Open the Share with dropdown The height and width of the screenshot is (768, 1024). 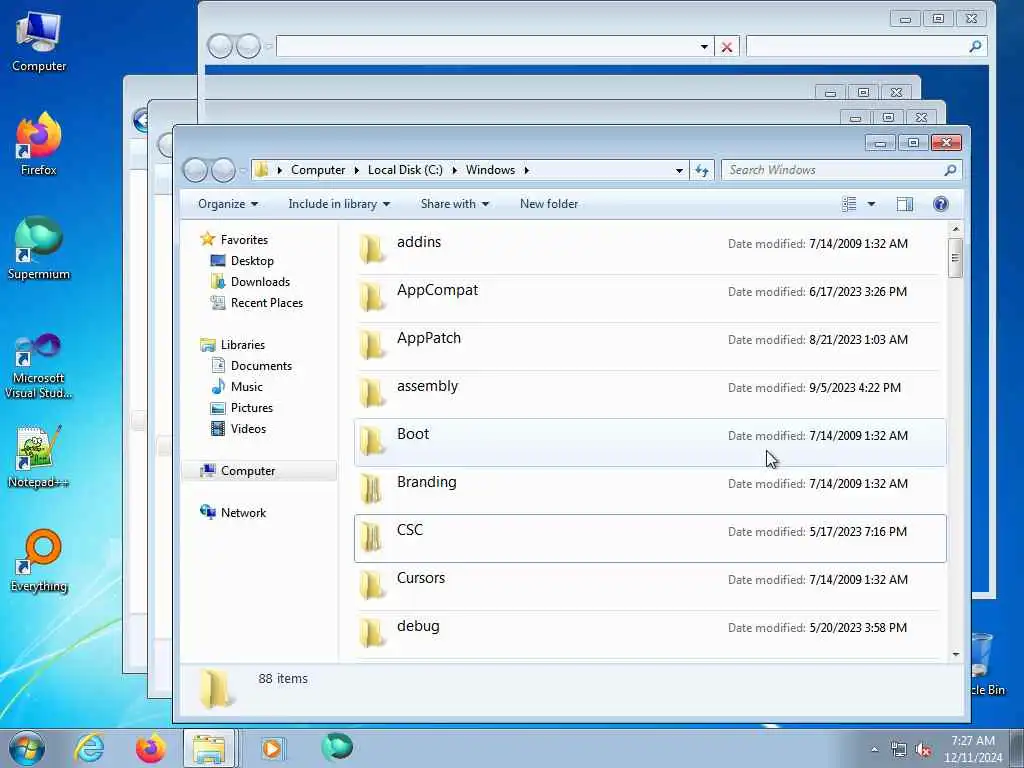tap(455, 204)
